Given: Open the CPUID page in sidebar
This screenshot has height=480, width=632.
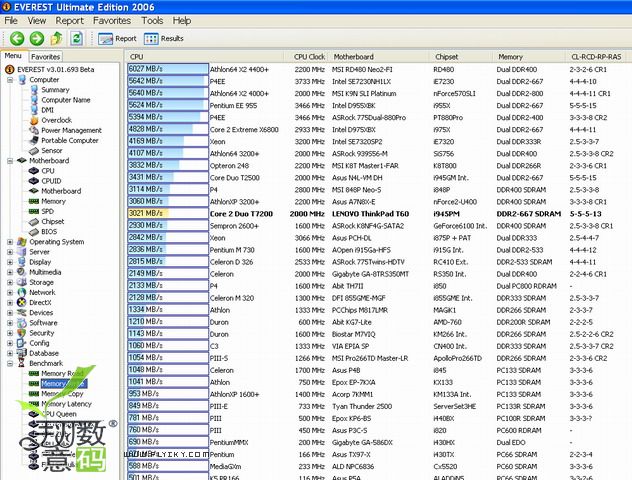Looking at the screenshot, I should (x=53, y=181).
